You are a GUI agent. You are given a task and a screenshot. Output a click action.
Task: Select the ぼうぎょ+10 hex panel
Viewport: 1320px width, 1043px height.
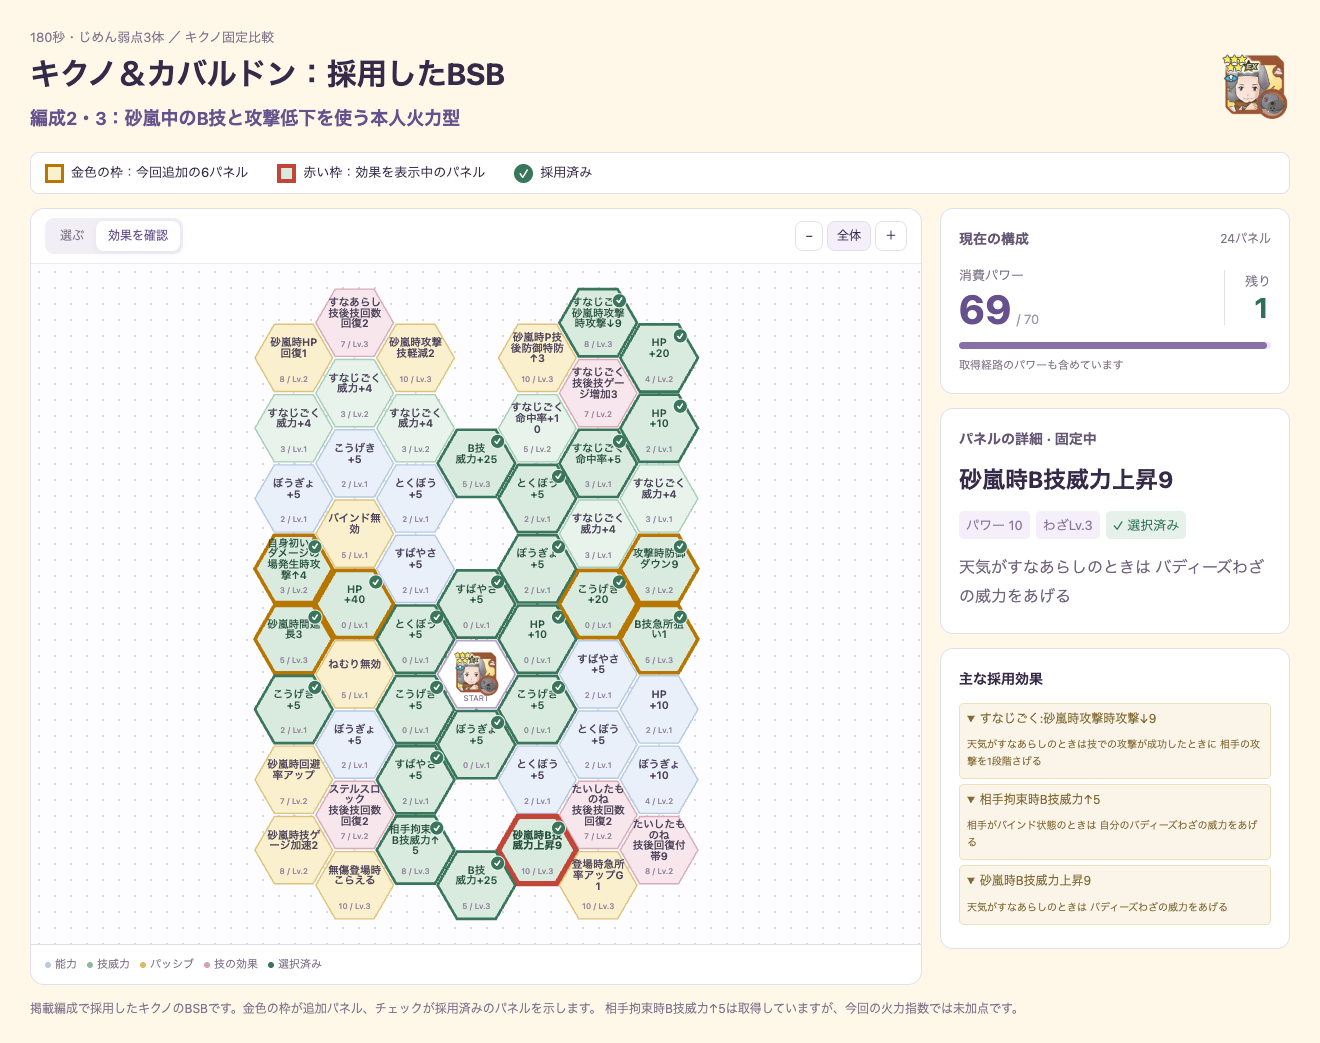tap(659, 780)
